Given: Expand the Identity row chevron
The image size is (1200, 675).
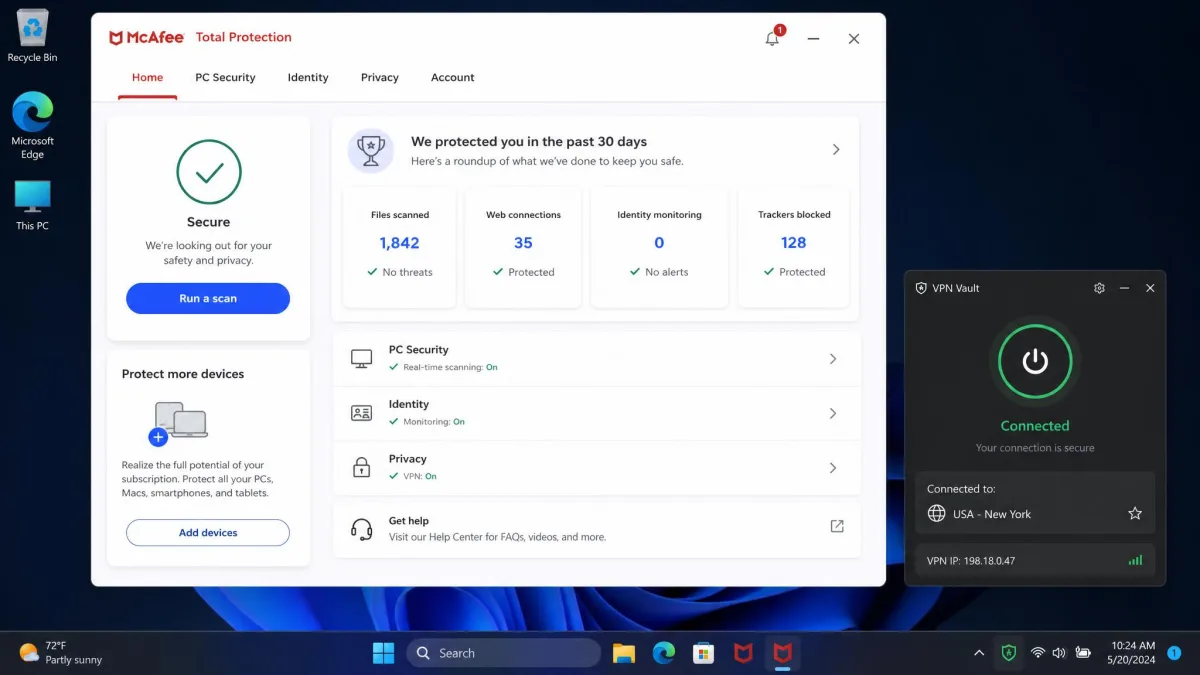Looking at the screenshot, I should click(x=833, y=413).
